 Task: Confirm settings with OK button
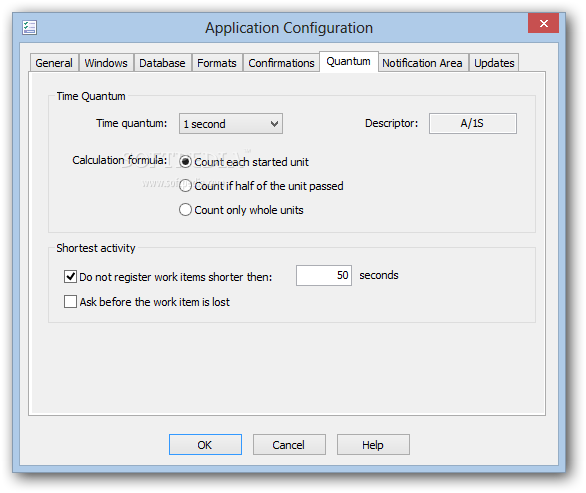pyautogui.click(x=205, y=445)
